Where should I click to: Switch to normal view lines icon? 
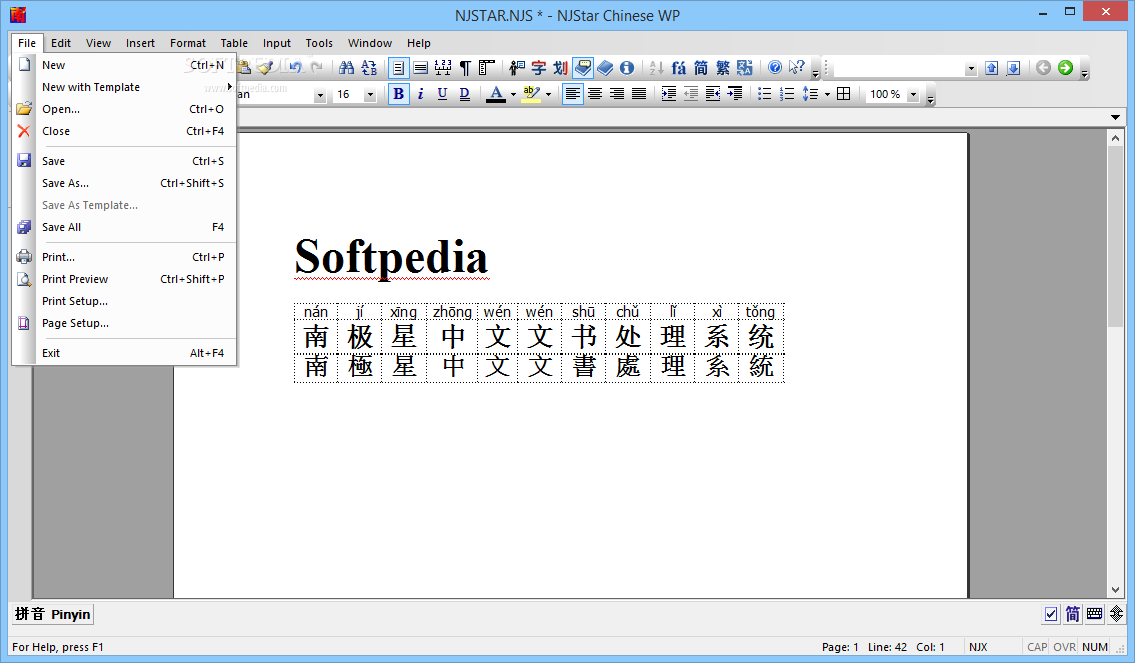421,68
